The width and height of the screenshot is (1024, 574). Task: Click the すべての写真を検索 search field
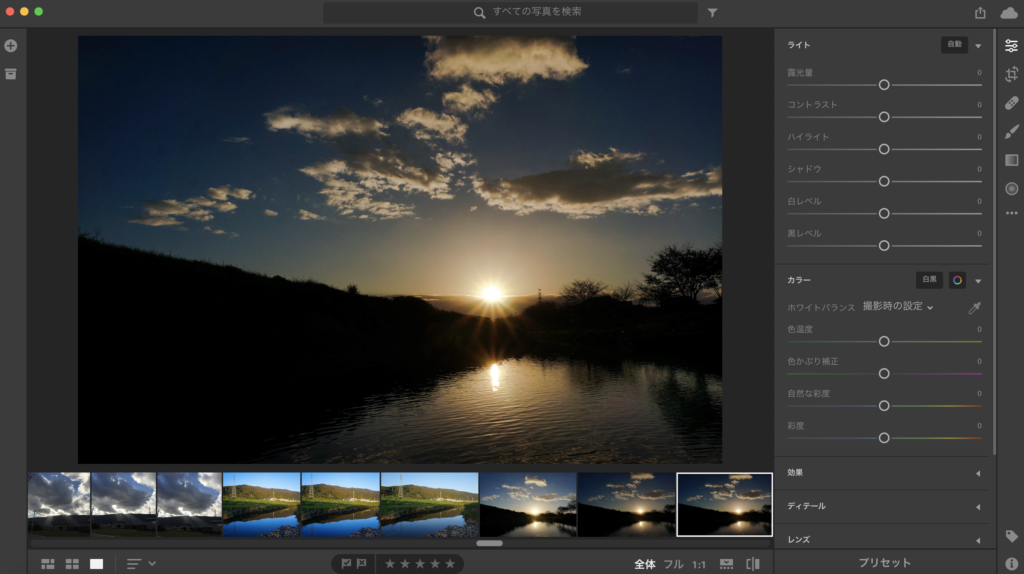pos(511,12)
